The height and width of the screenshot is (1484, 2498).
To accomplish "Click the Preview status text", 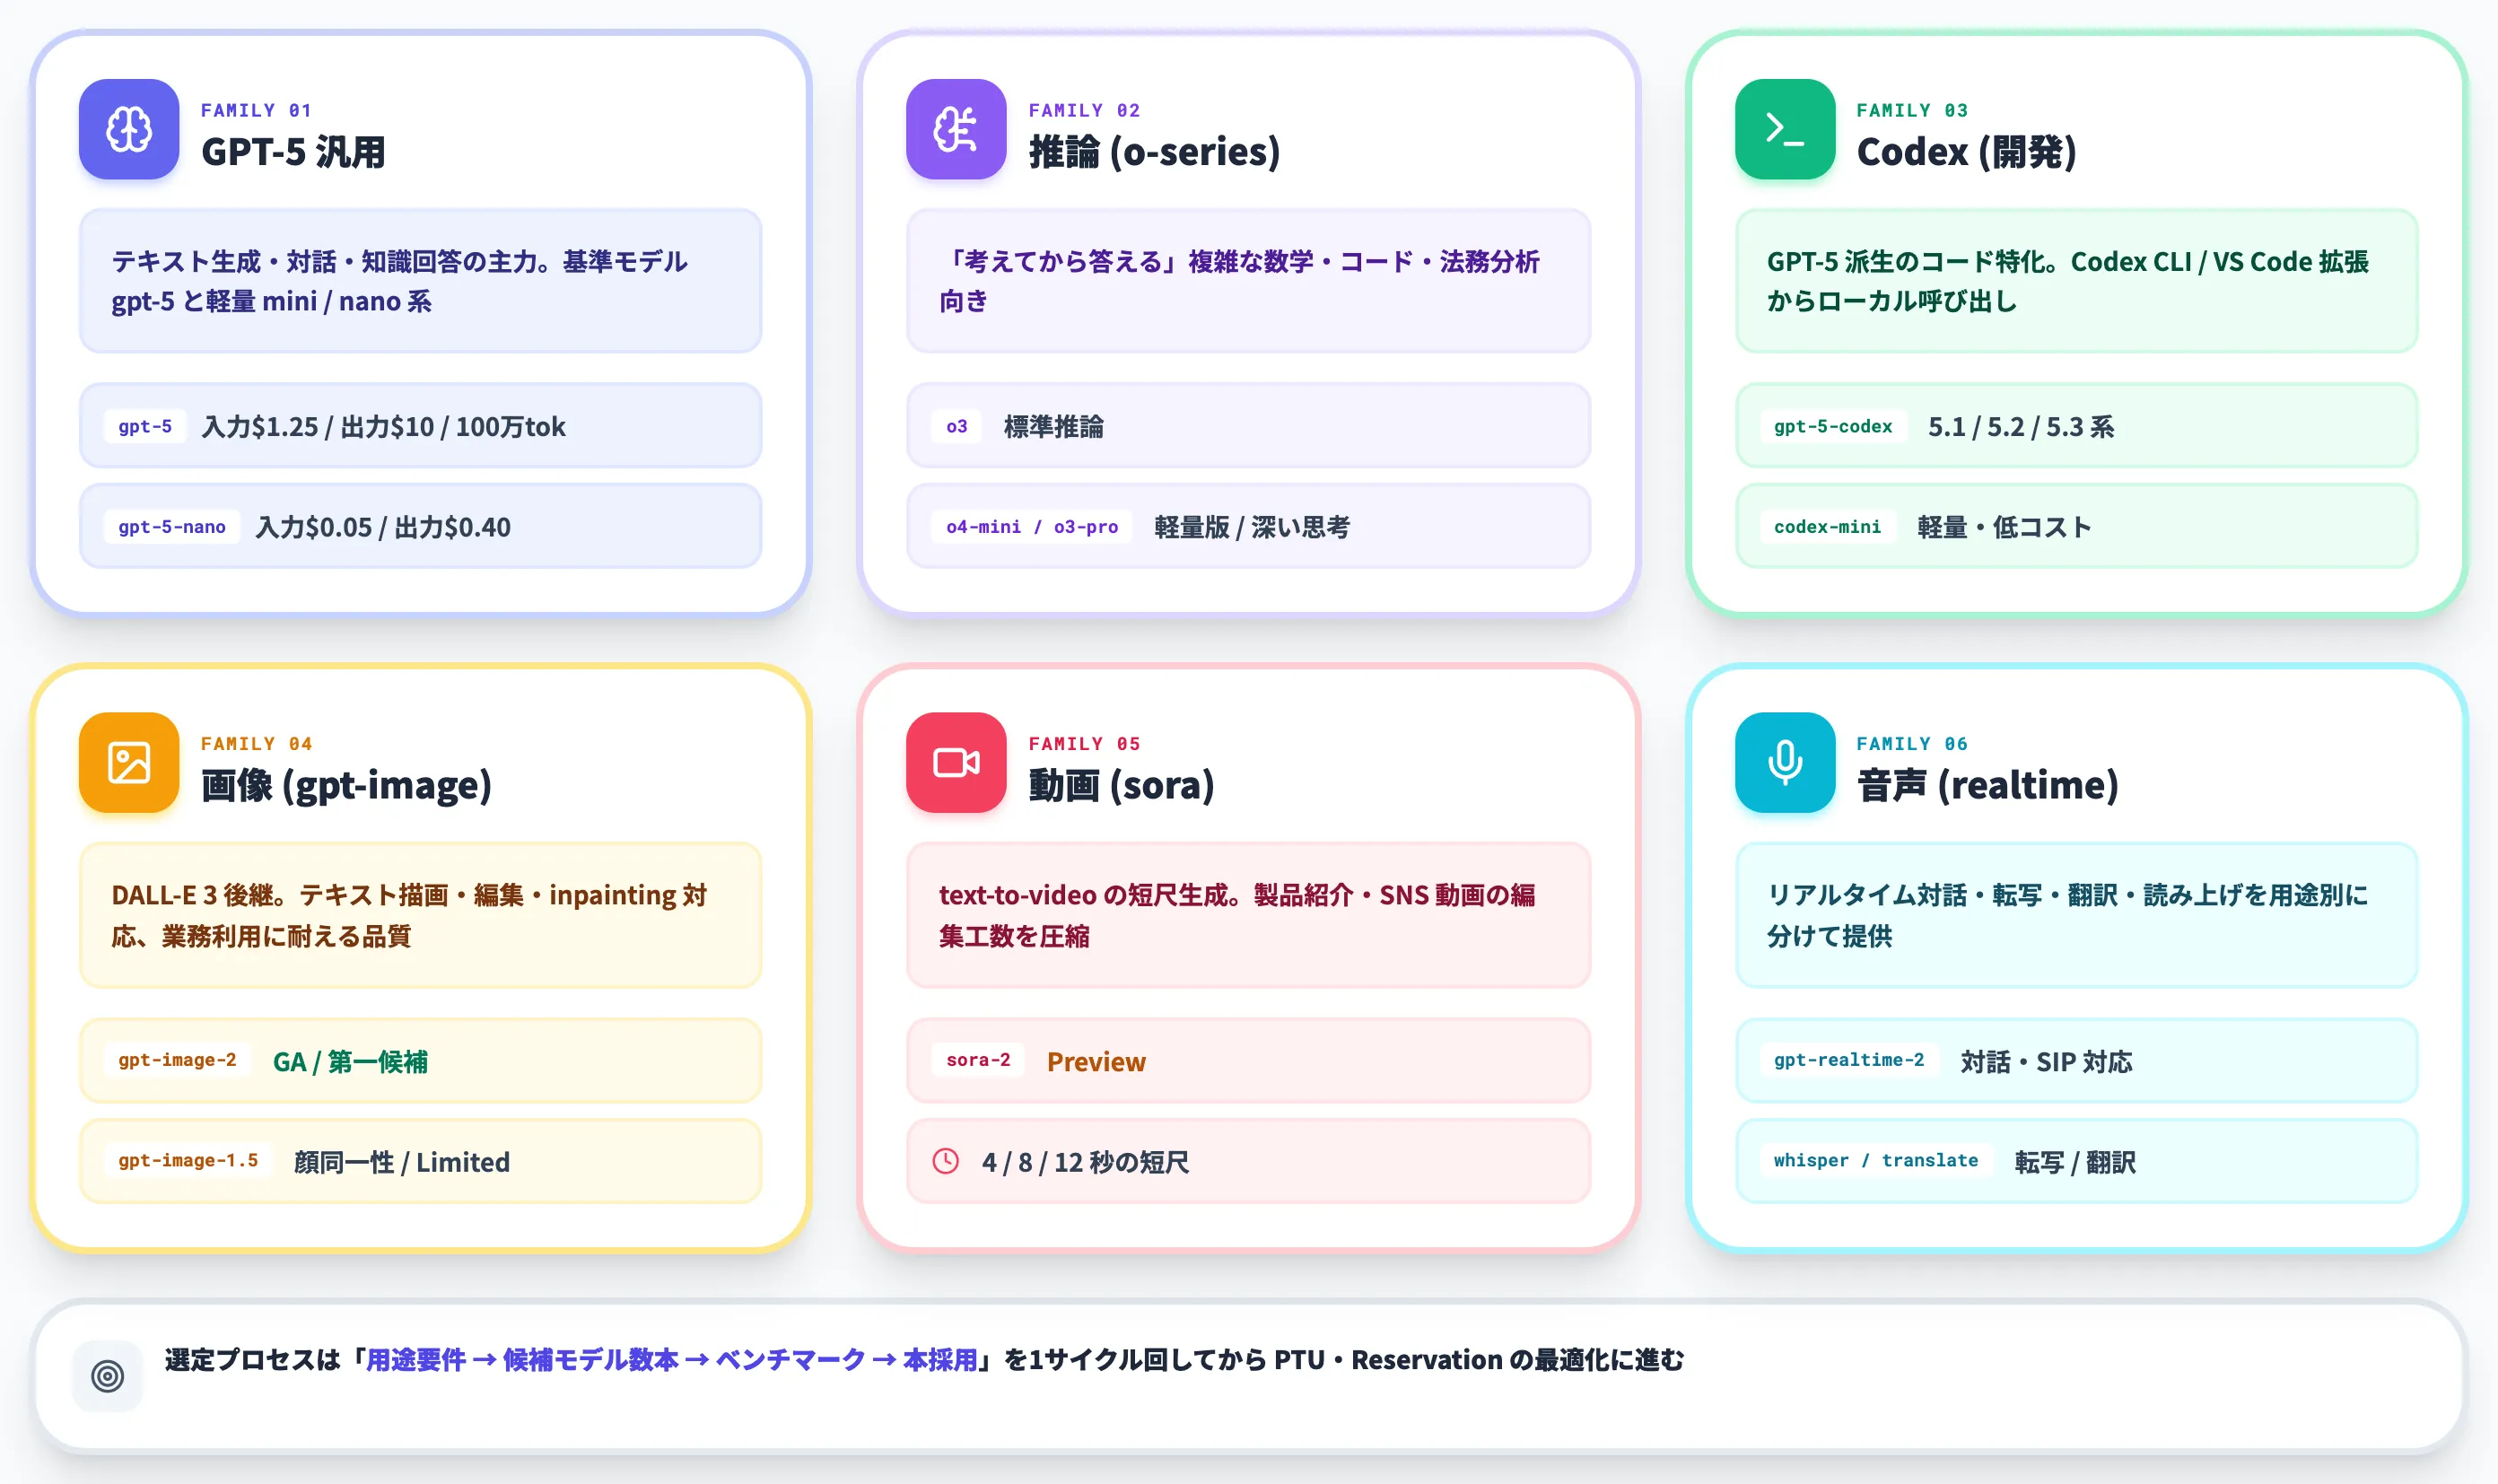I will [x=1096, y=1061].
